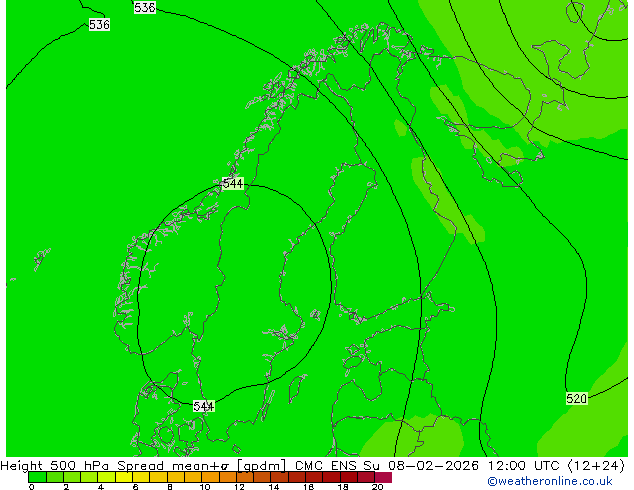The image size is (634, 490).
Task: Click the map title text 'Height 500 hPa Spread'
Action: (x=82, y=466)
